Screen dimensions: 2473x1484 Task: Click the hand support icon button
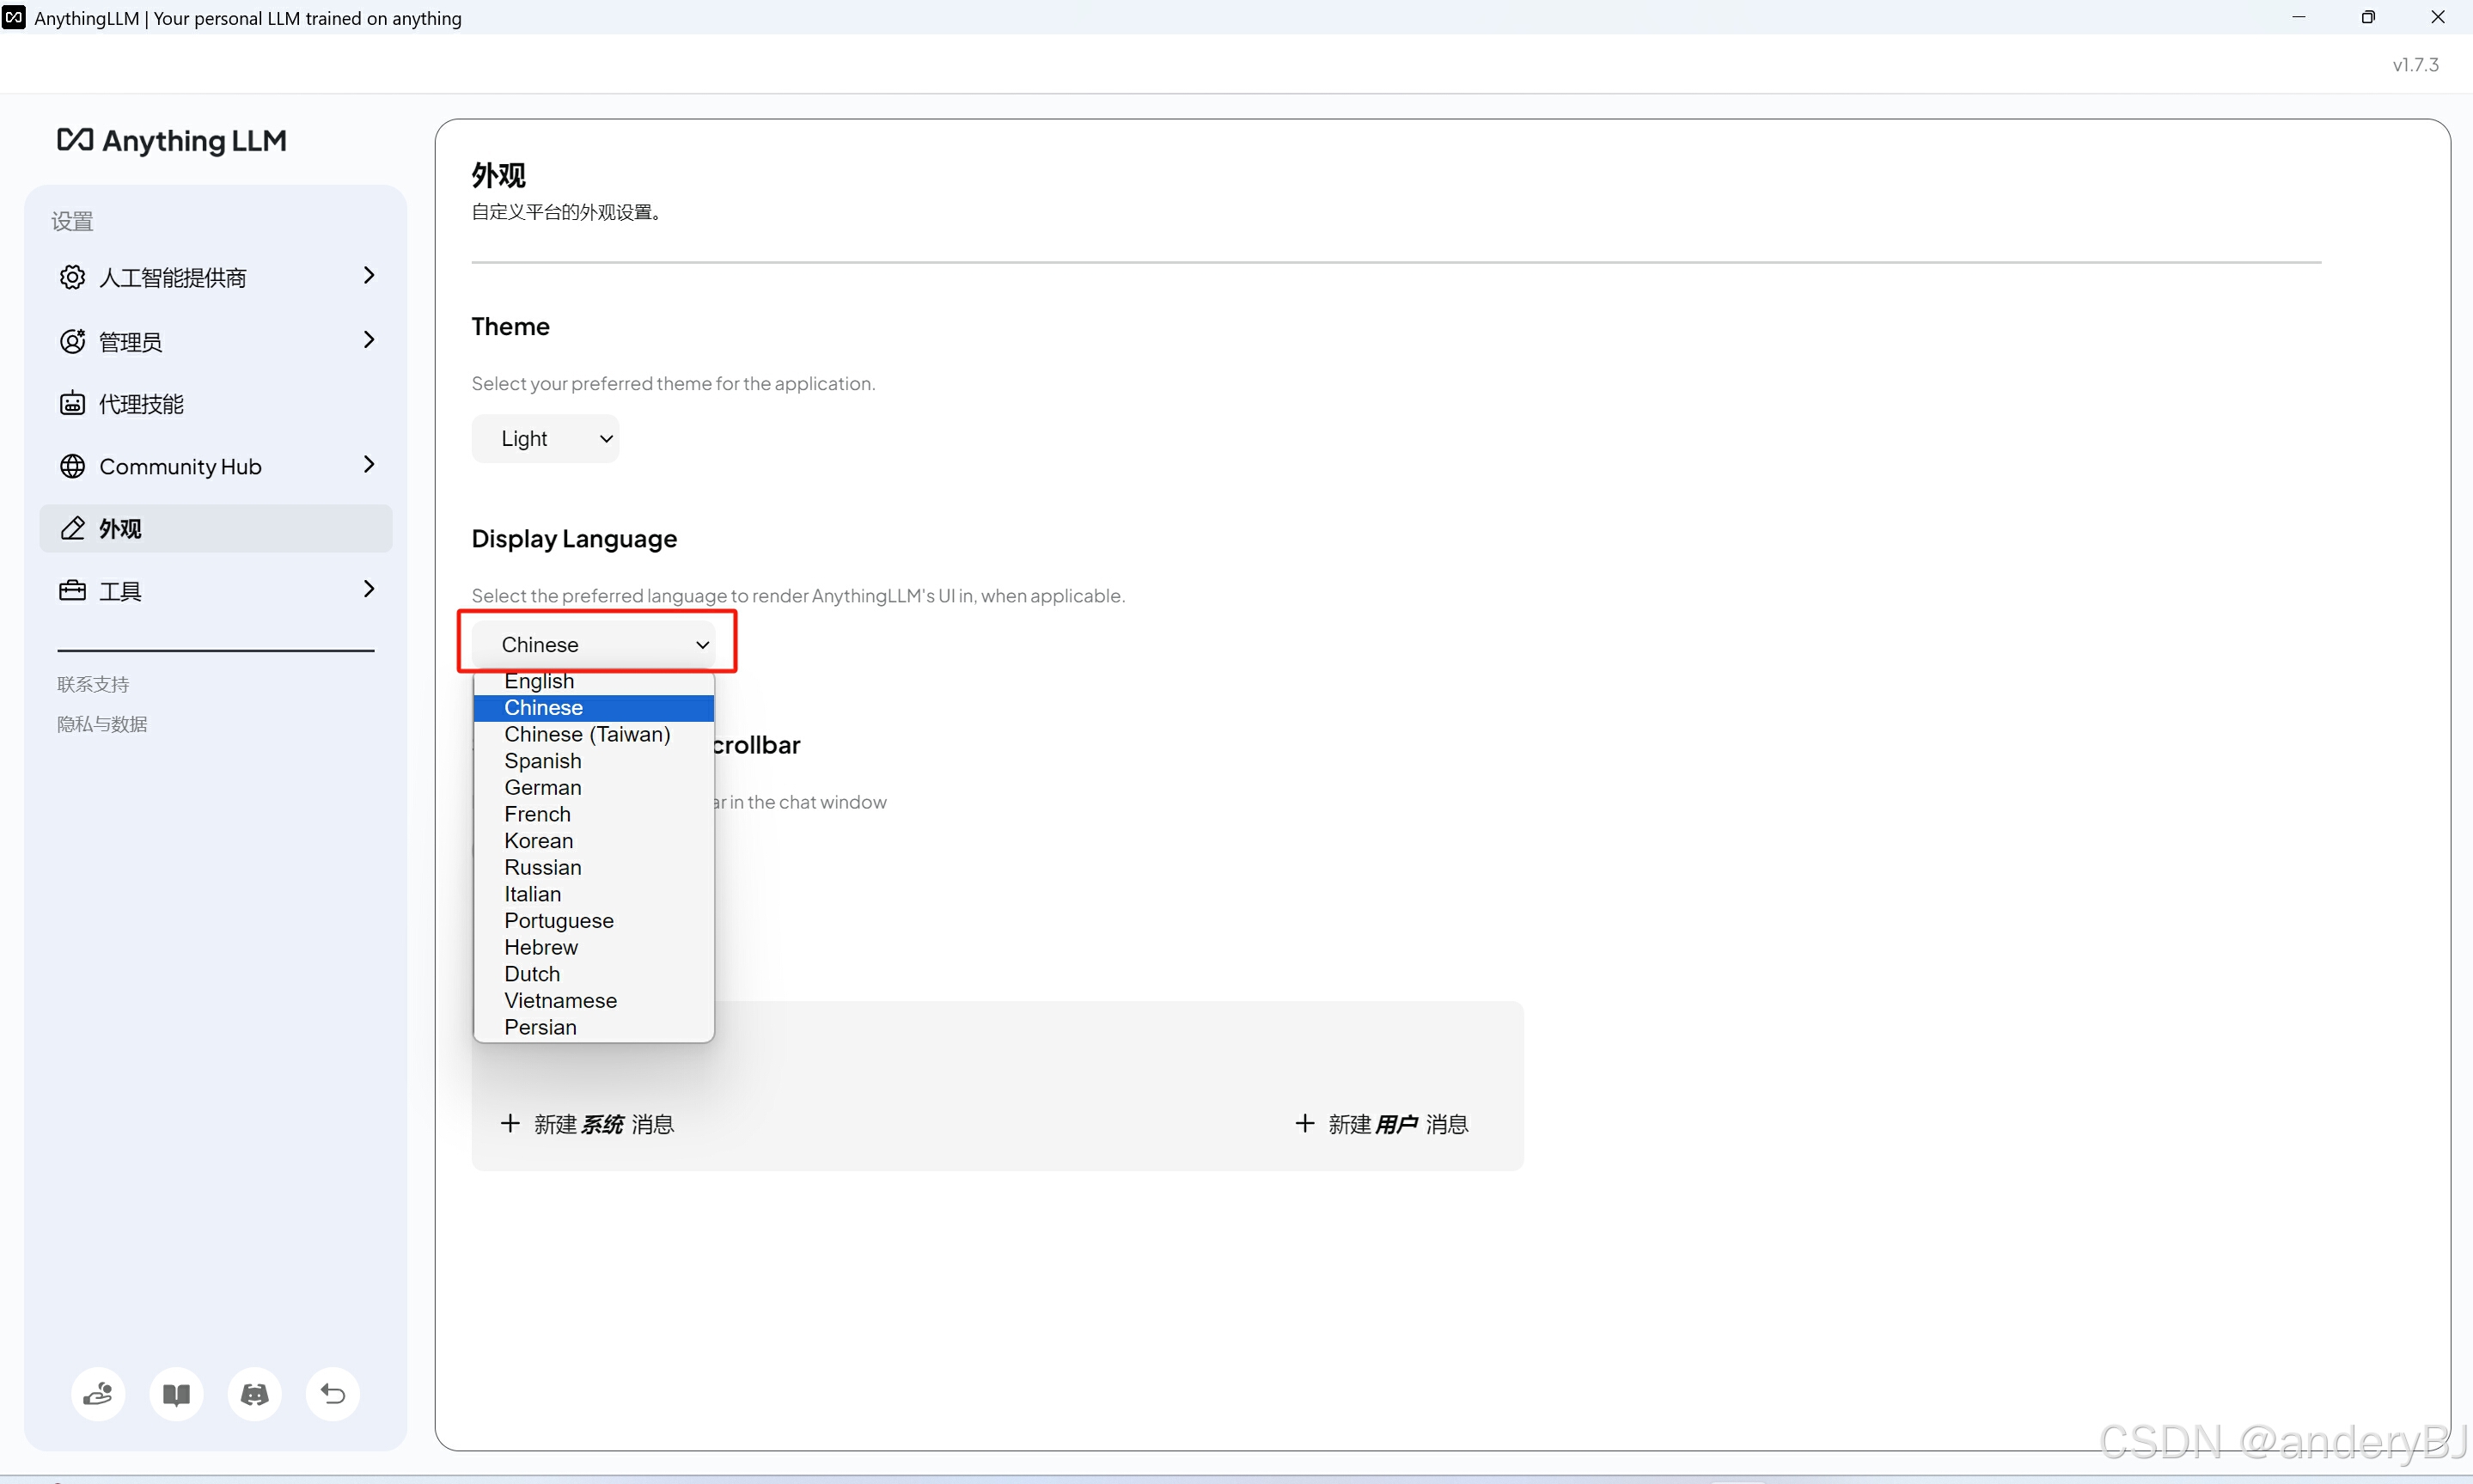(x=98, y=1393)
